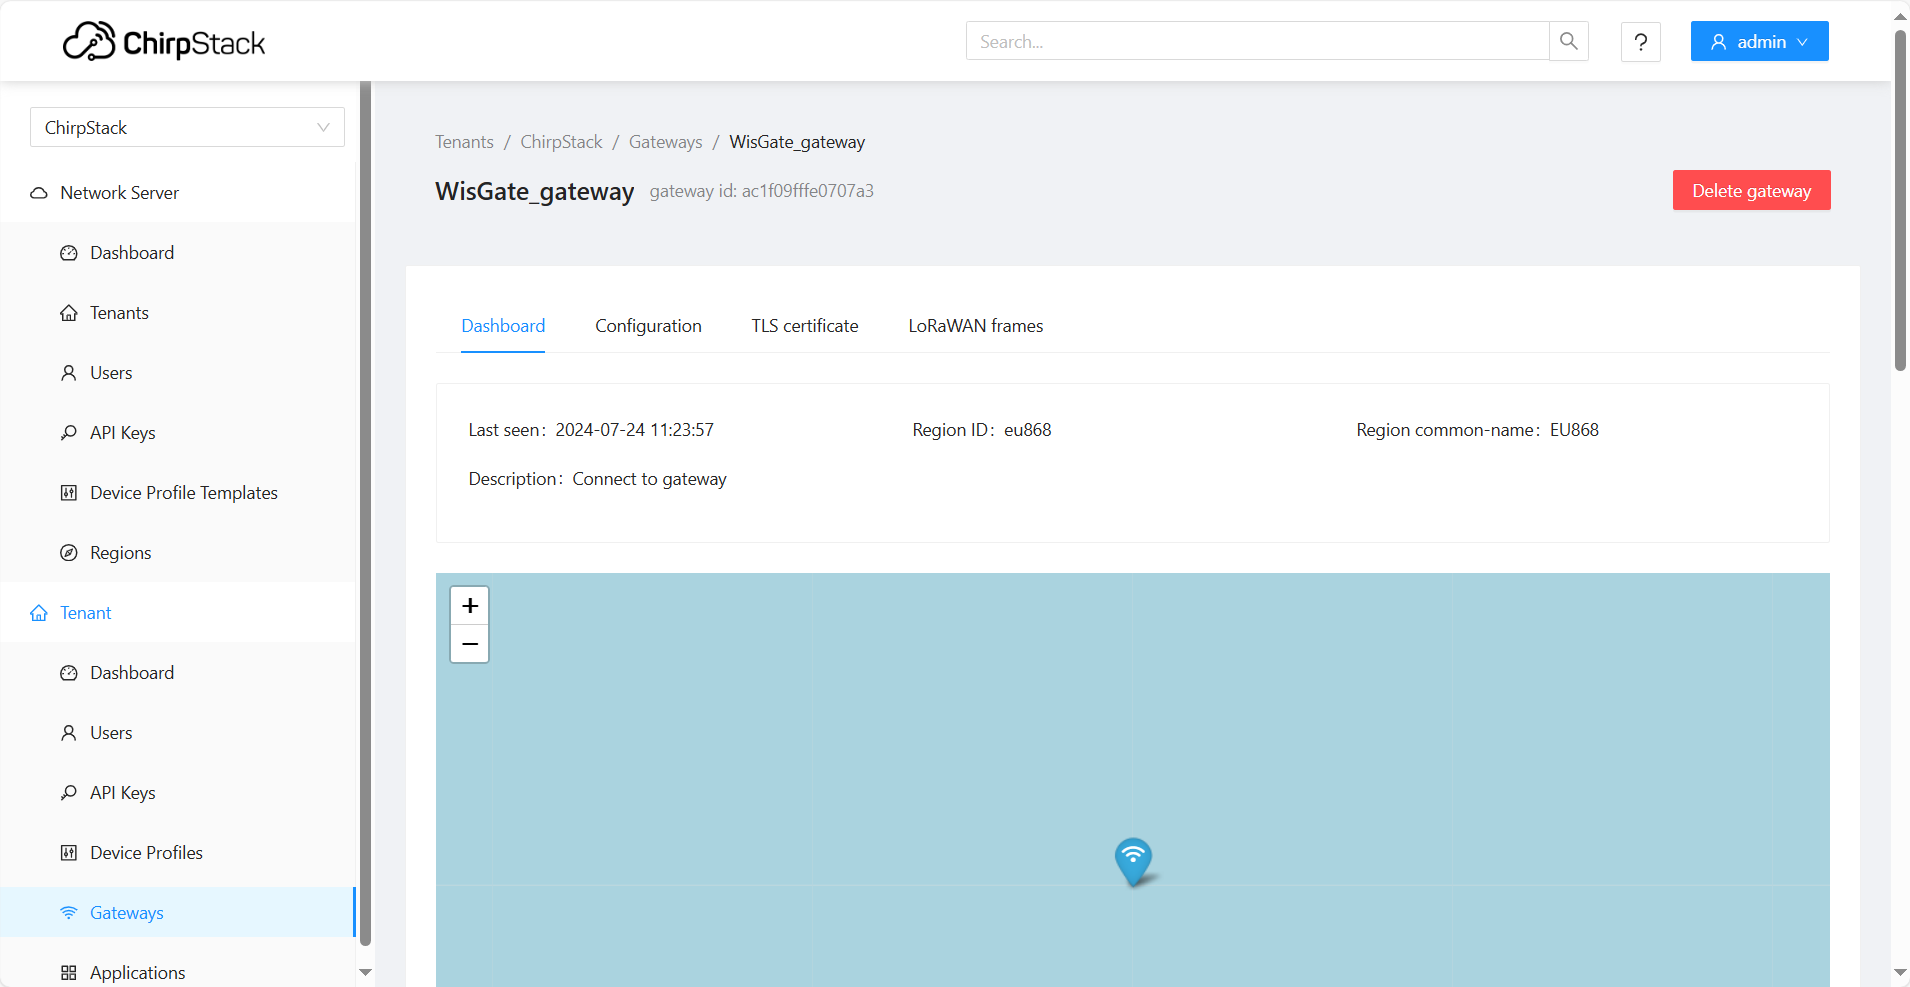This screenshot has height=987, width=1910.
Task: Switch to the Configuration tab
Action: 648,326
